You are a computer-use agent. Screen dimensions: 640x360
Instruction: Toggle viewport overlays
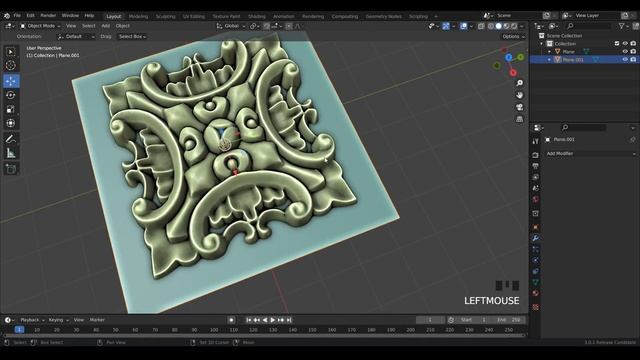[464, 26]
